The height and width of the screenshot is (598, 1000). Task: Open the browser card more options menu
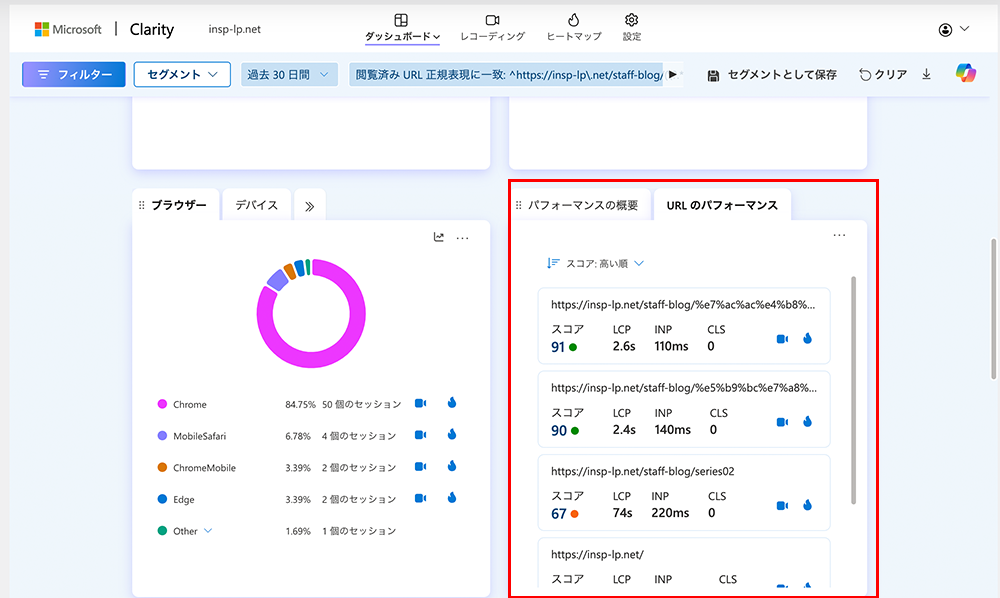pos(462,238)
